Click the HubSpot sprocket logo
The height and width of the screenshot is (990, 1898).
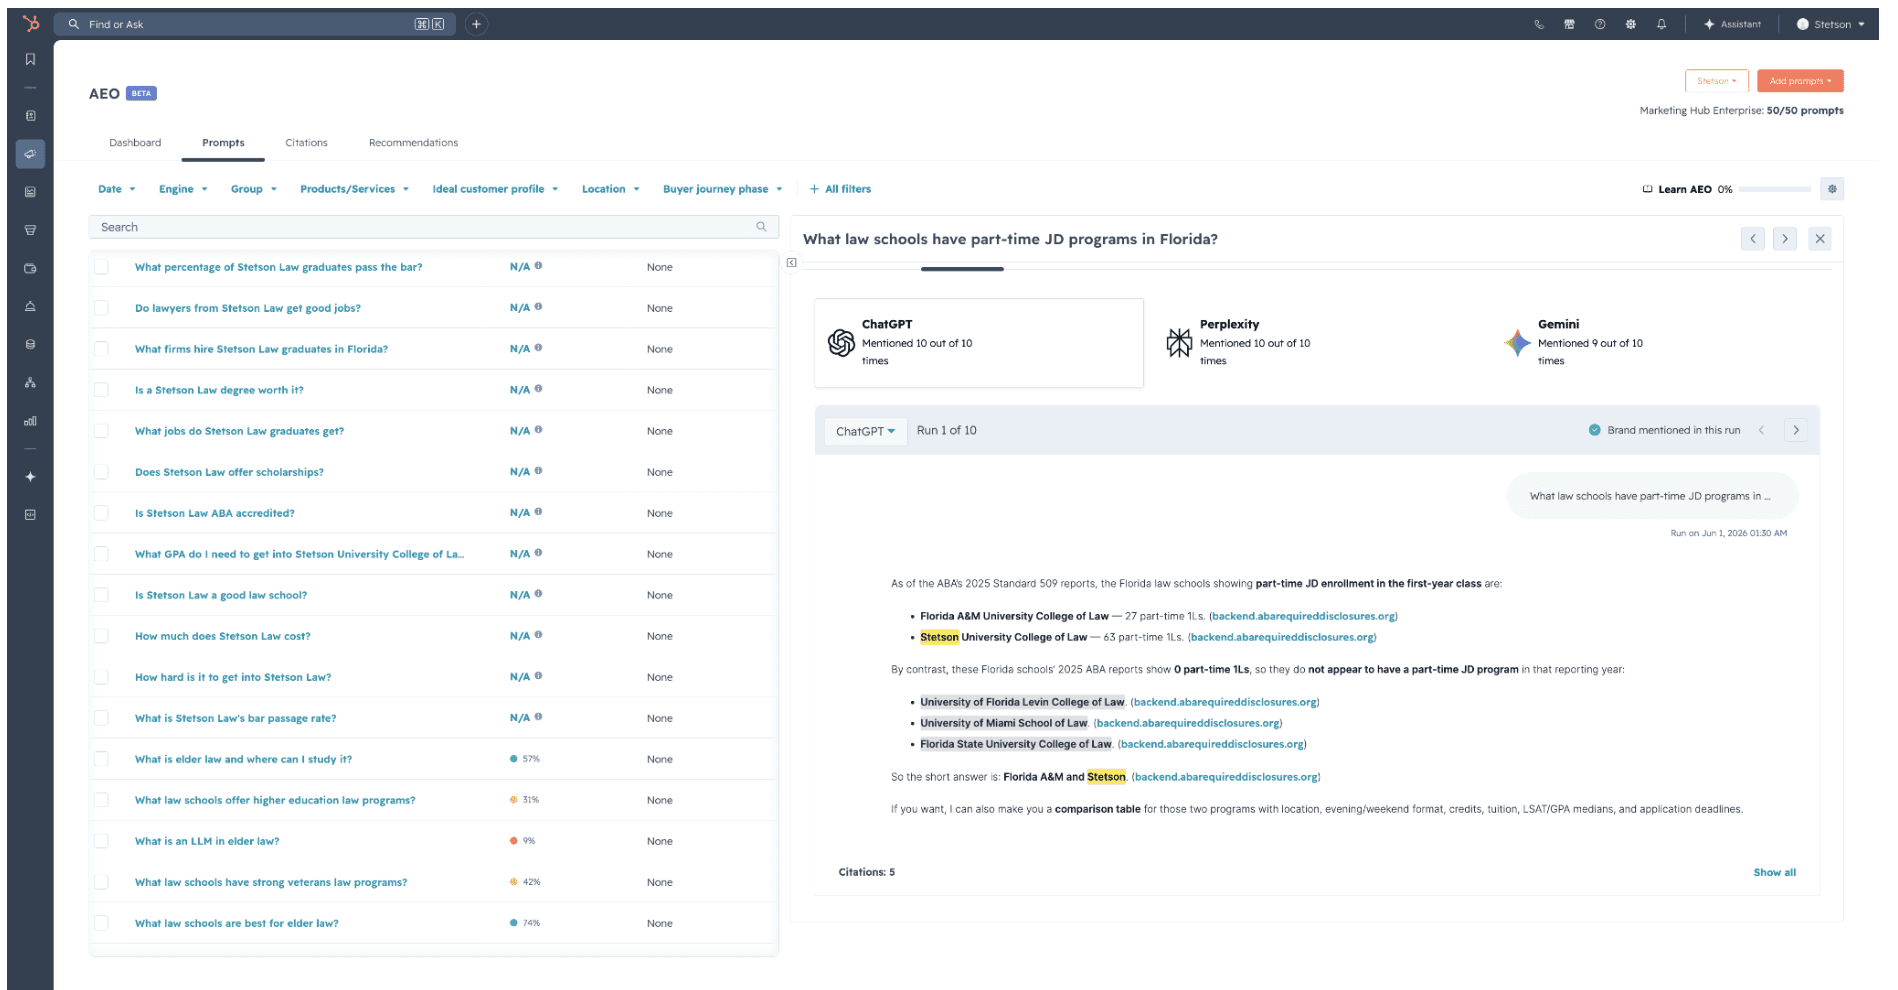pos(31,23)
